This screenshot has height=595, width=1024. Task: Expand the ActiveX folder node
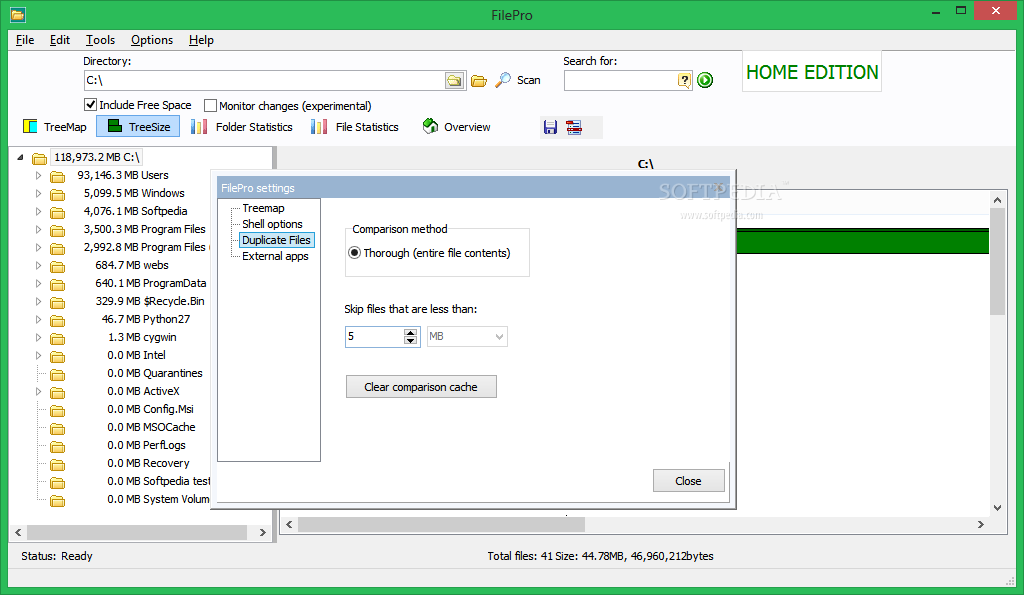pyautogui.click(x=38, y=391)
